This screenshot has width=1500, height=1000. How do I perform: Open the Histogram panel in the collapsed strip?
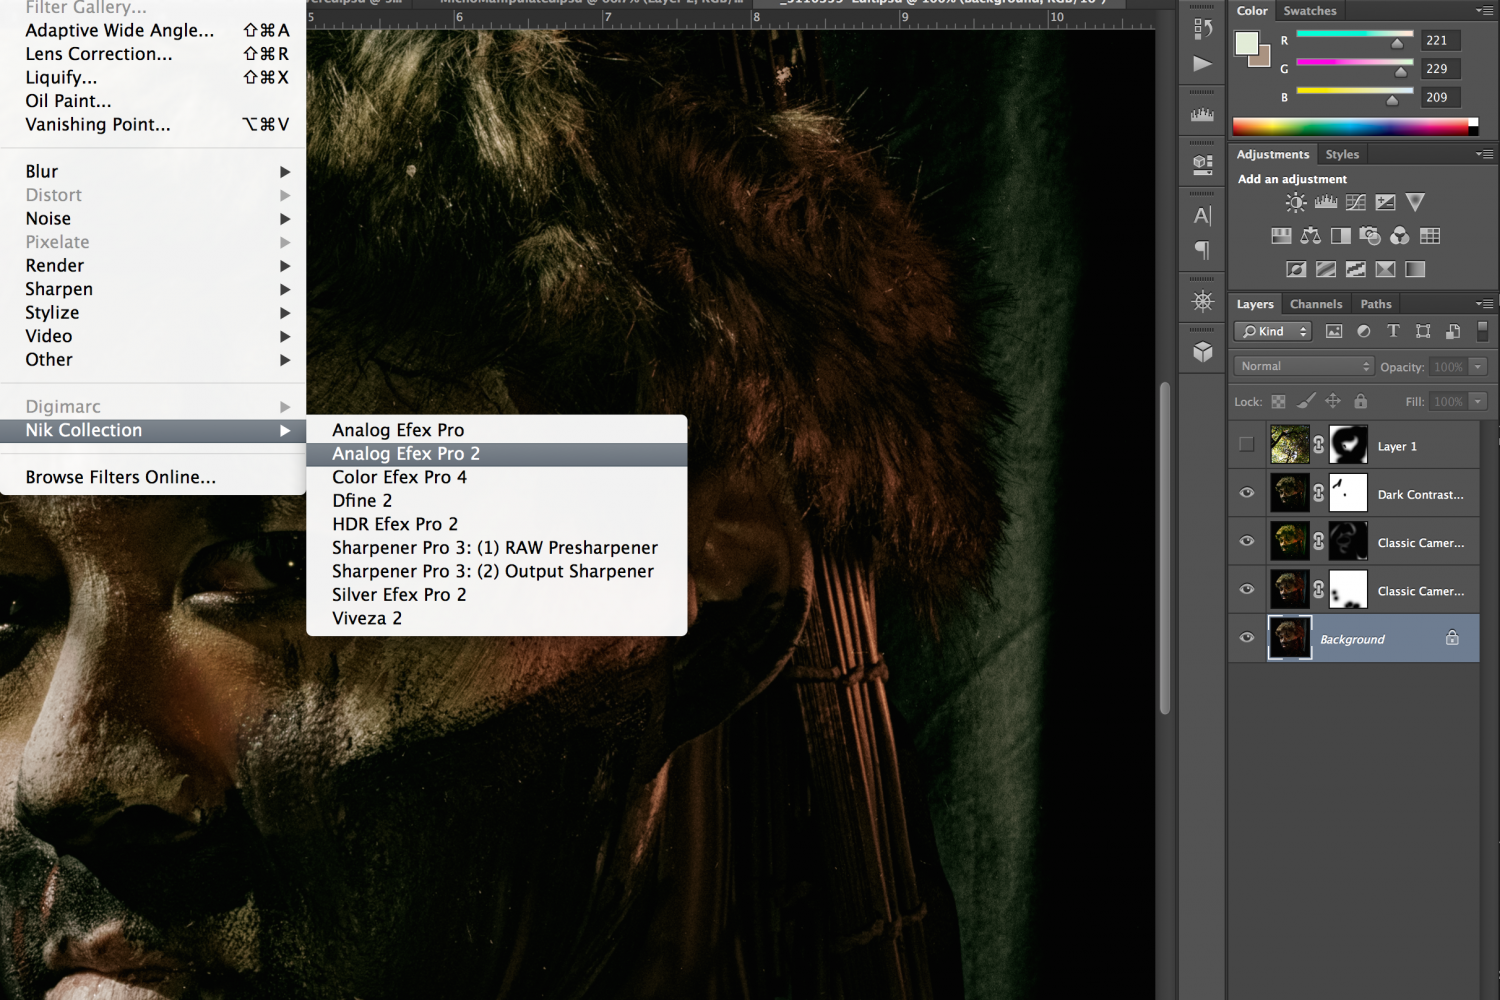click(x=1203, y=115)
